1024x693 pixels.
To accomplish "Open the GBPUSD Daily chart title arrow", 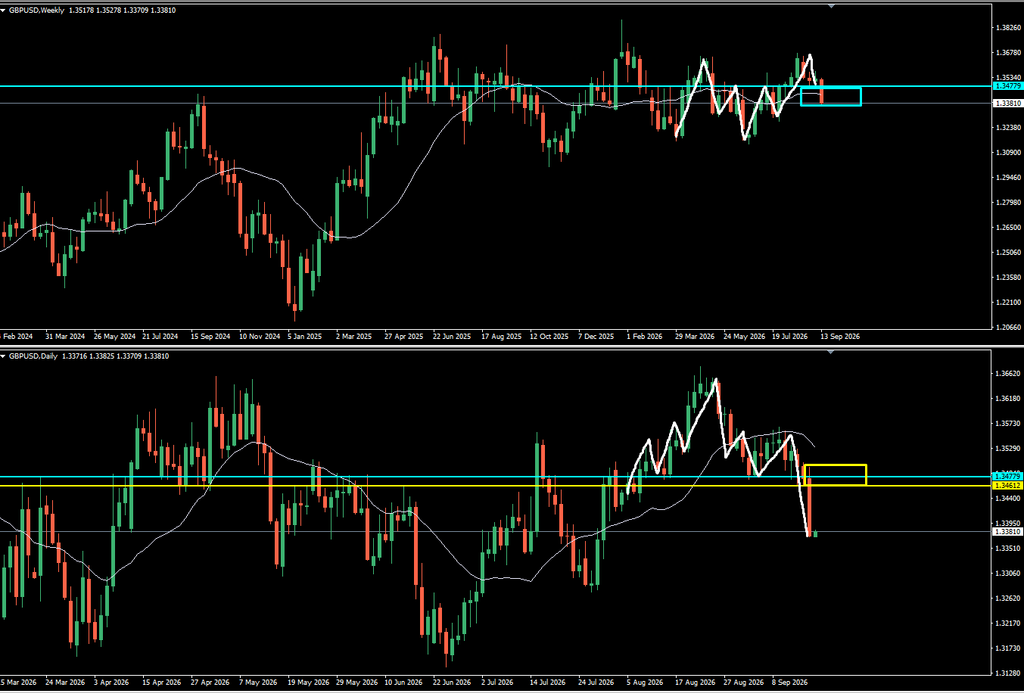I will click(x=3, y=356).
